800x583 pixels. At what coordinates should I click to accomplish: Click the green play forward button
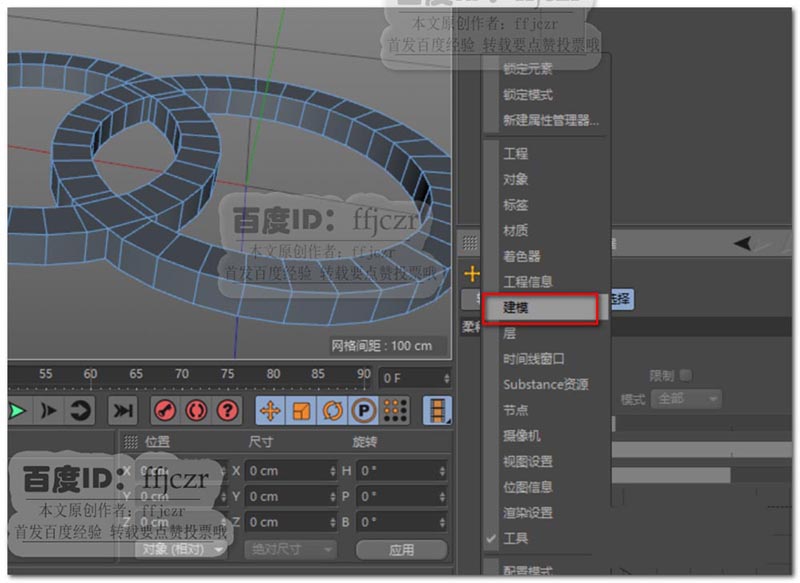pos(16,411)
